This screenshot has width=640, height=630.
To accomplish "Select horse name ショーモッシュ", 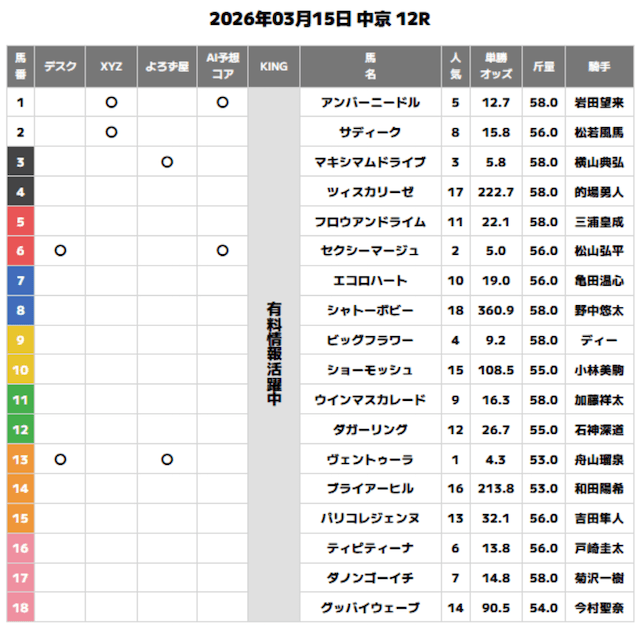I will [x=370, y=370].
